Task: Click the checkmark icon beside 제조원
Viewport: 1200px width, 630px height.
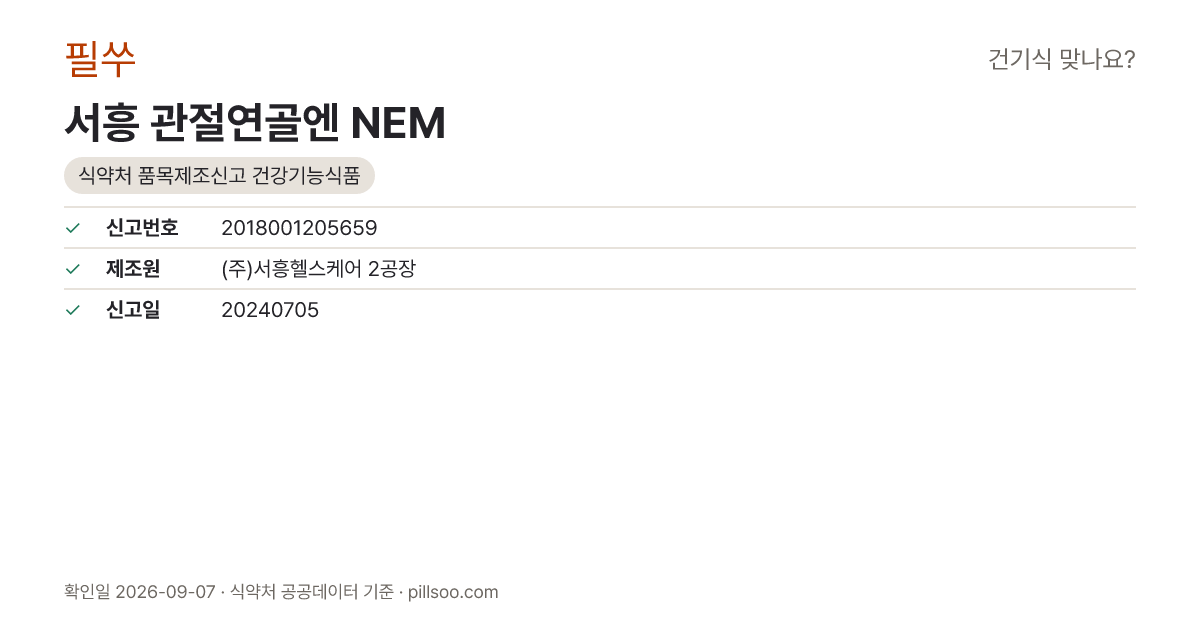Action: pos(72,269)
